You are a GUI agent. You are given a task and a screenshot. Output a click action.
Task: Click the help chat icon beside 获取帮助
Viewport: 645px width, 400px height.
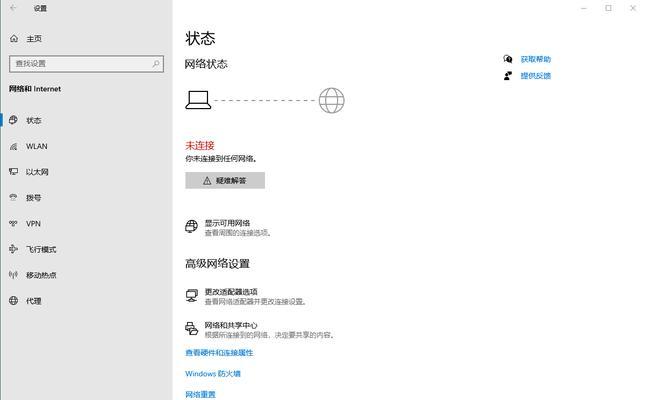508,59
